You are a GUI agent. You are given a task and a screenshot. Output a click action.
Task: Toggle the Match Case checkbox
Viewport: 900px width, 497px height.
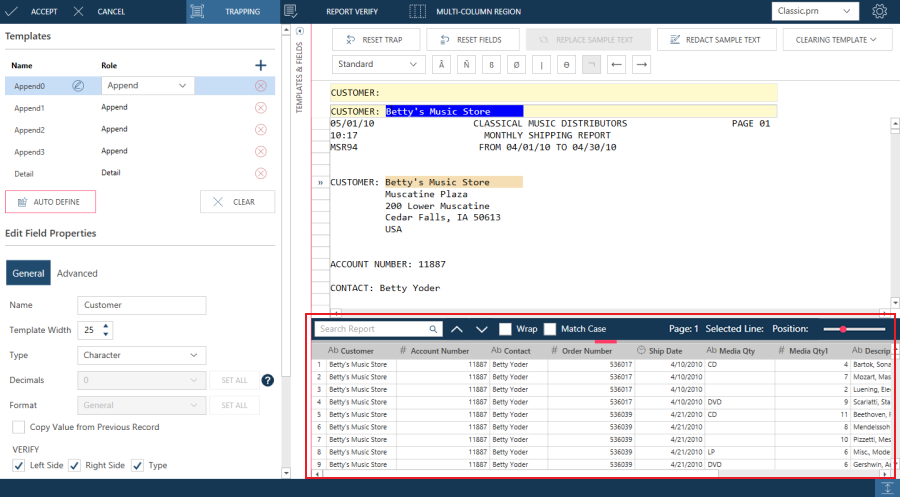[550, 329]
